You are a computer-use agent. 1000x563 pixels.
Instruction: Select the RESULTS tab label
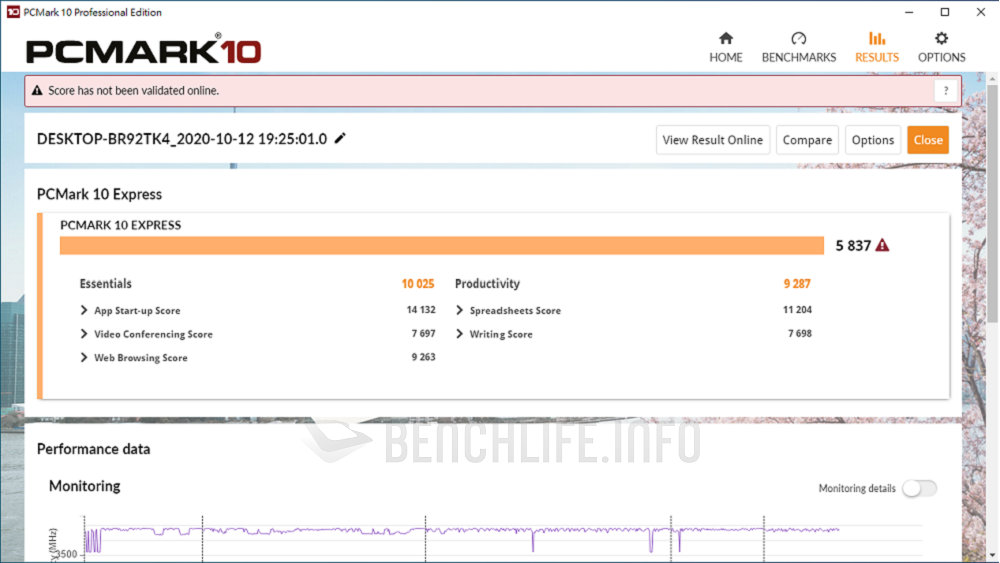[x=877, y=57]
